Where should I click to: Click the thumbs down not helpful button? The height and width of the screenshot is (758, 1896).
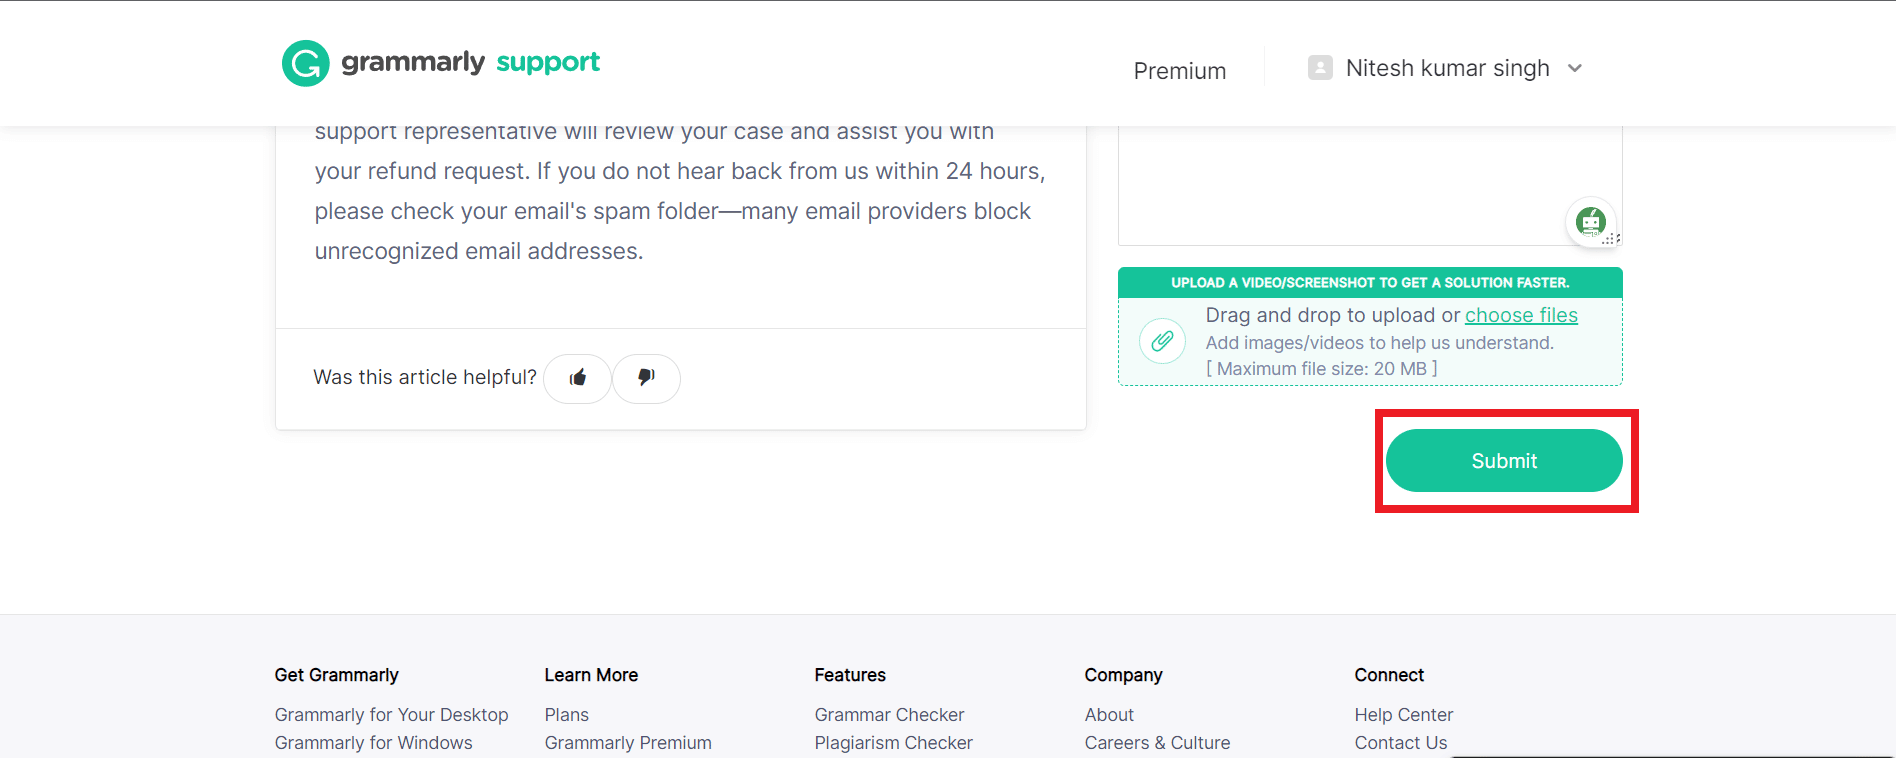(646, 378)
